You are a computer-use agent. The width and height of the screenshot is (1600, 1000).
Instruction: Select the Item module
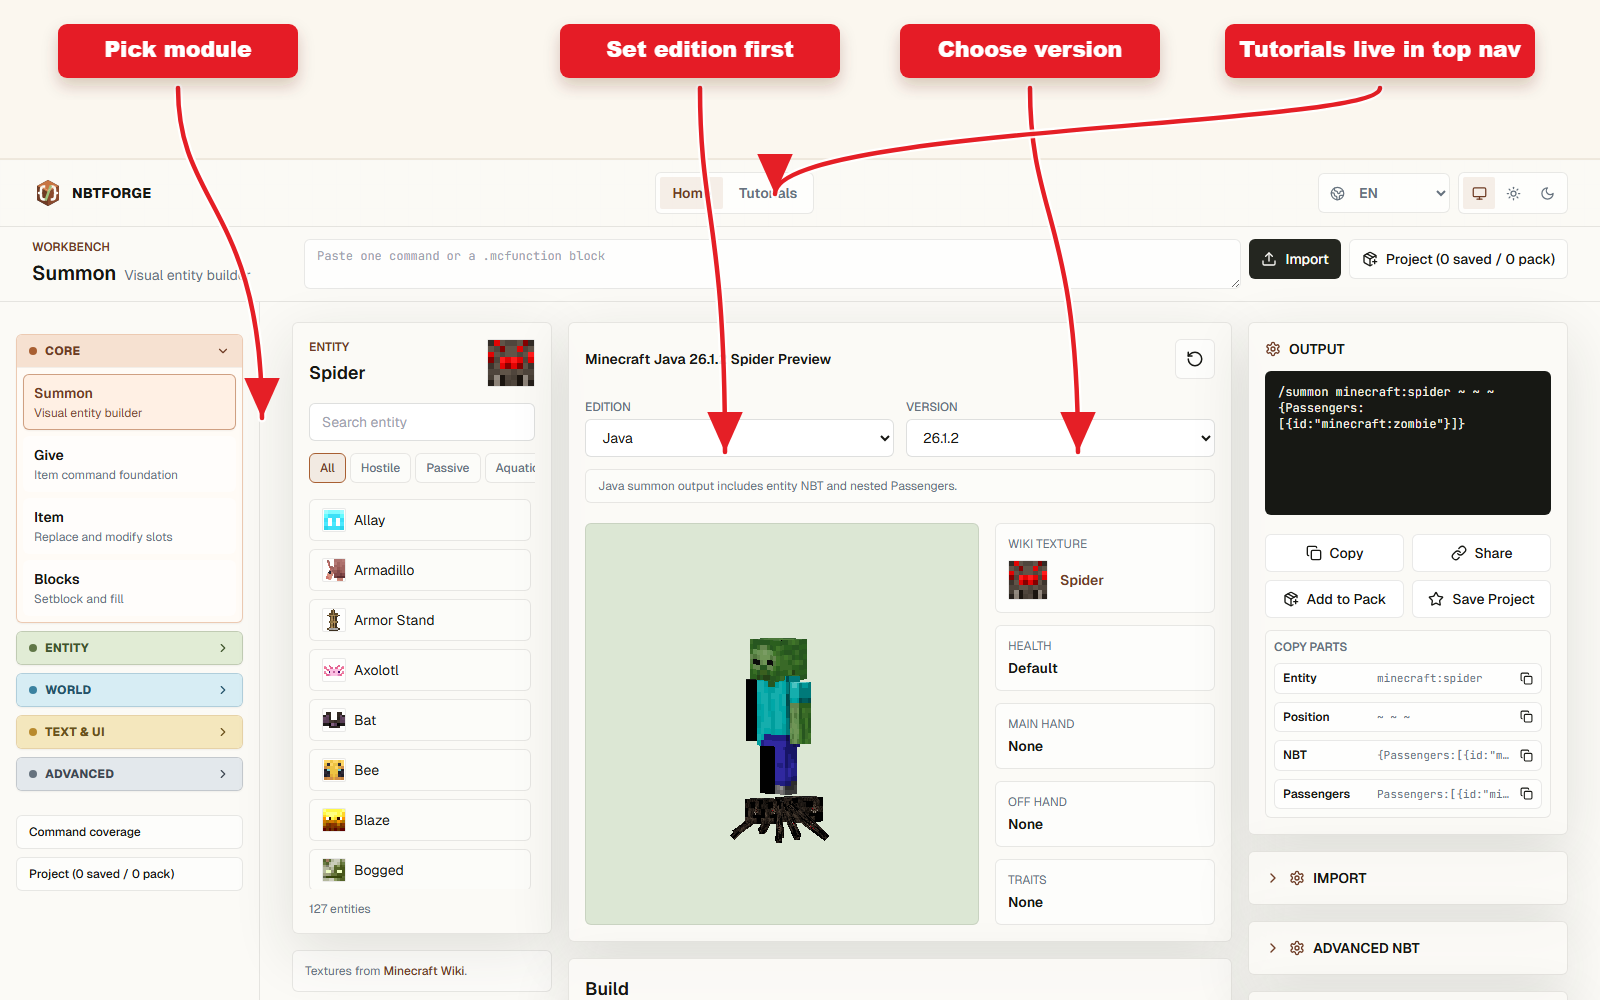pos(129,526)
